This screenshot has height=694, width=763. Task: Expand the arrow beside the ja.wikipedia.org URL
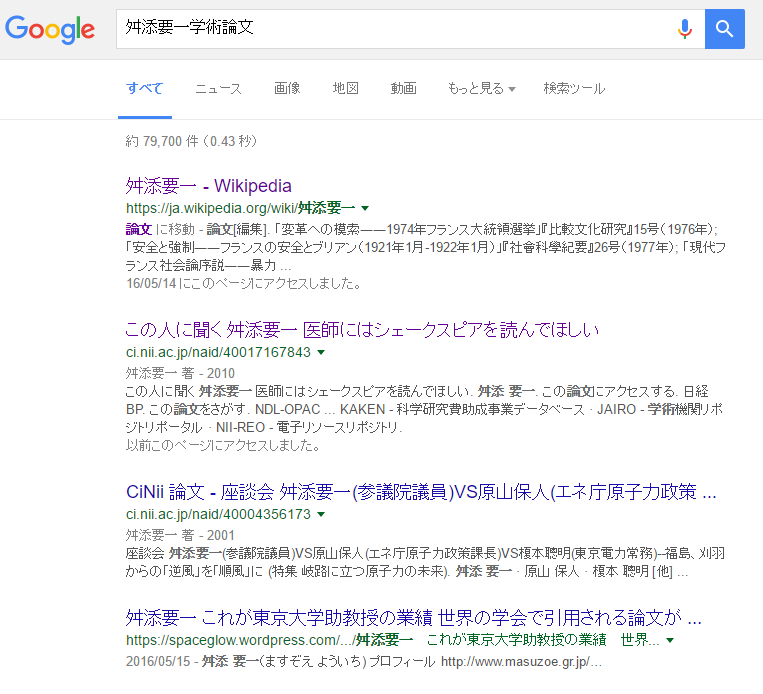[x=365, y=208]
